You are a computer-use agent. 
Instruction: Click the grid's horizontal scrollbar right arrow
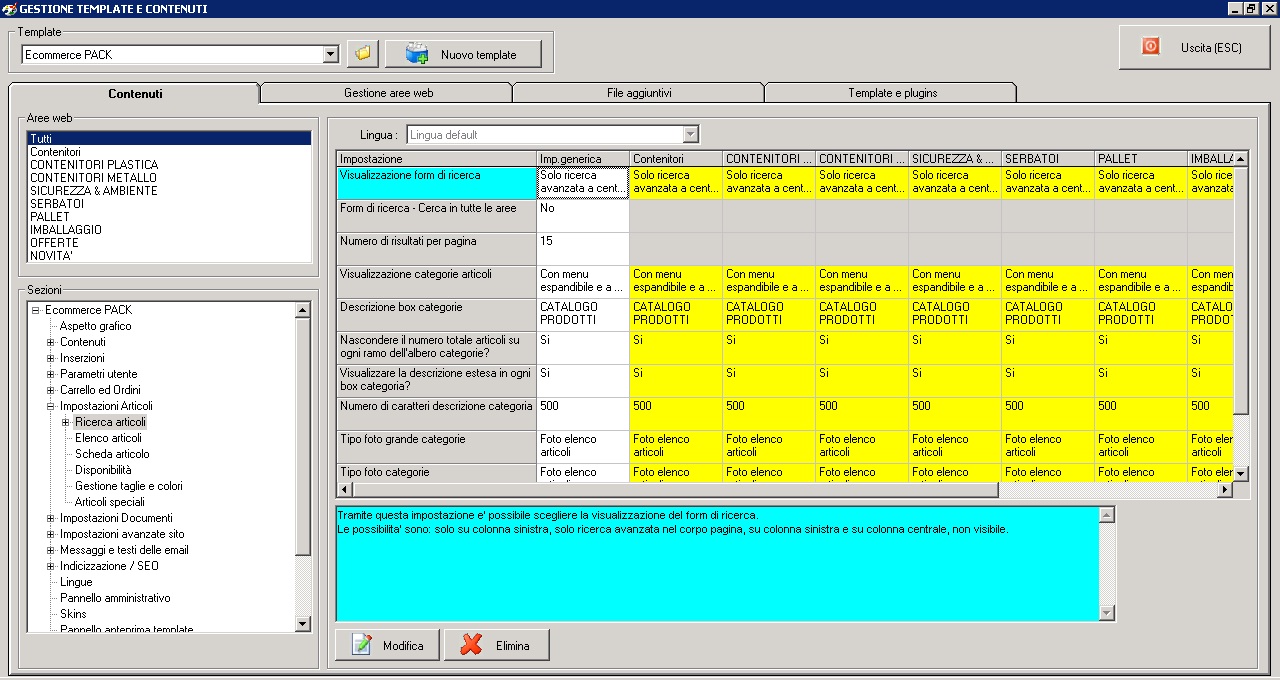click(1224, 490)
